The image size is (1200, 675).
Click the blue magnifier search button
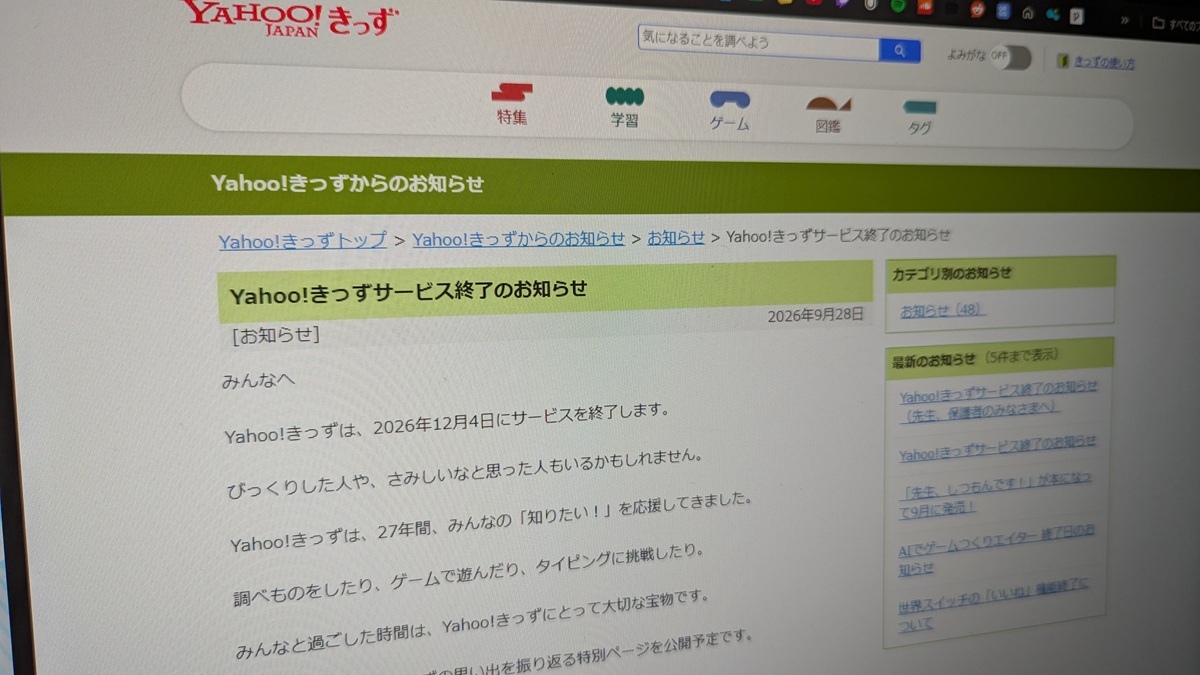(x=900, y=50)
